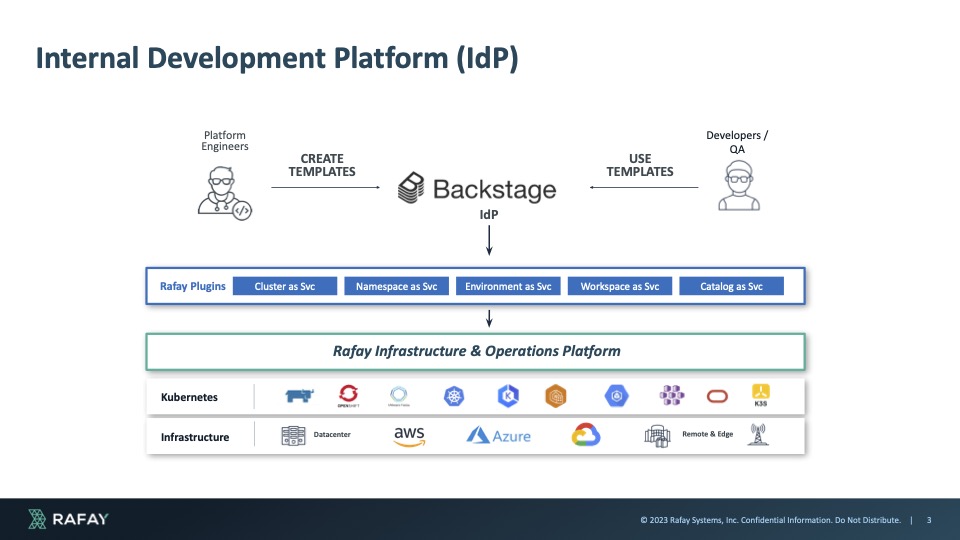This screenshot has width=960, height=540.
Task: Click the Remote & Edge building icon
Action: [x=657, y=436]
